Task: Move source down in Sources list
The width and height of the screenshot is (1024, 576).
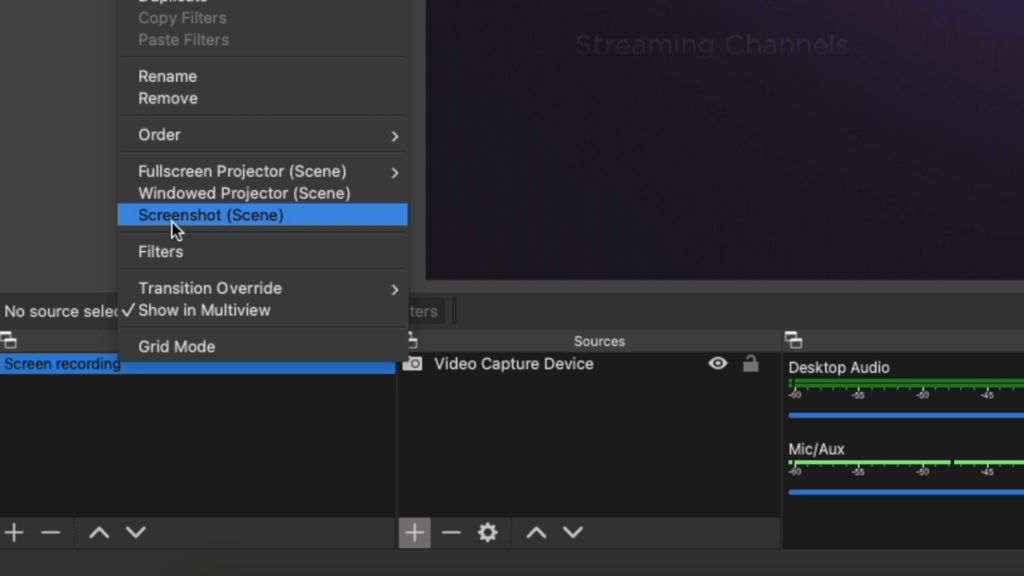Action: coord(573,533)
